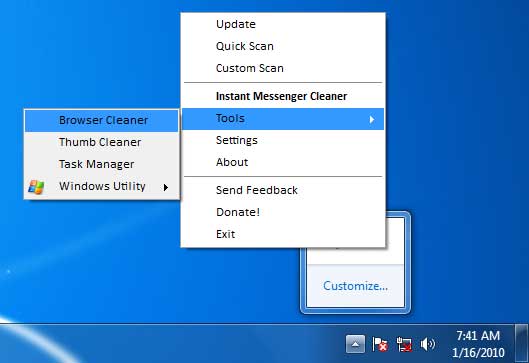This screenshot has width=529, height=363.
Task: Expand the Windows Utility submenu arrow
Action: (x=166, y=187)
